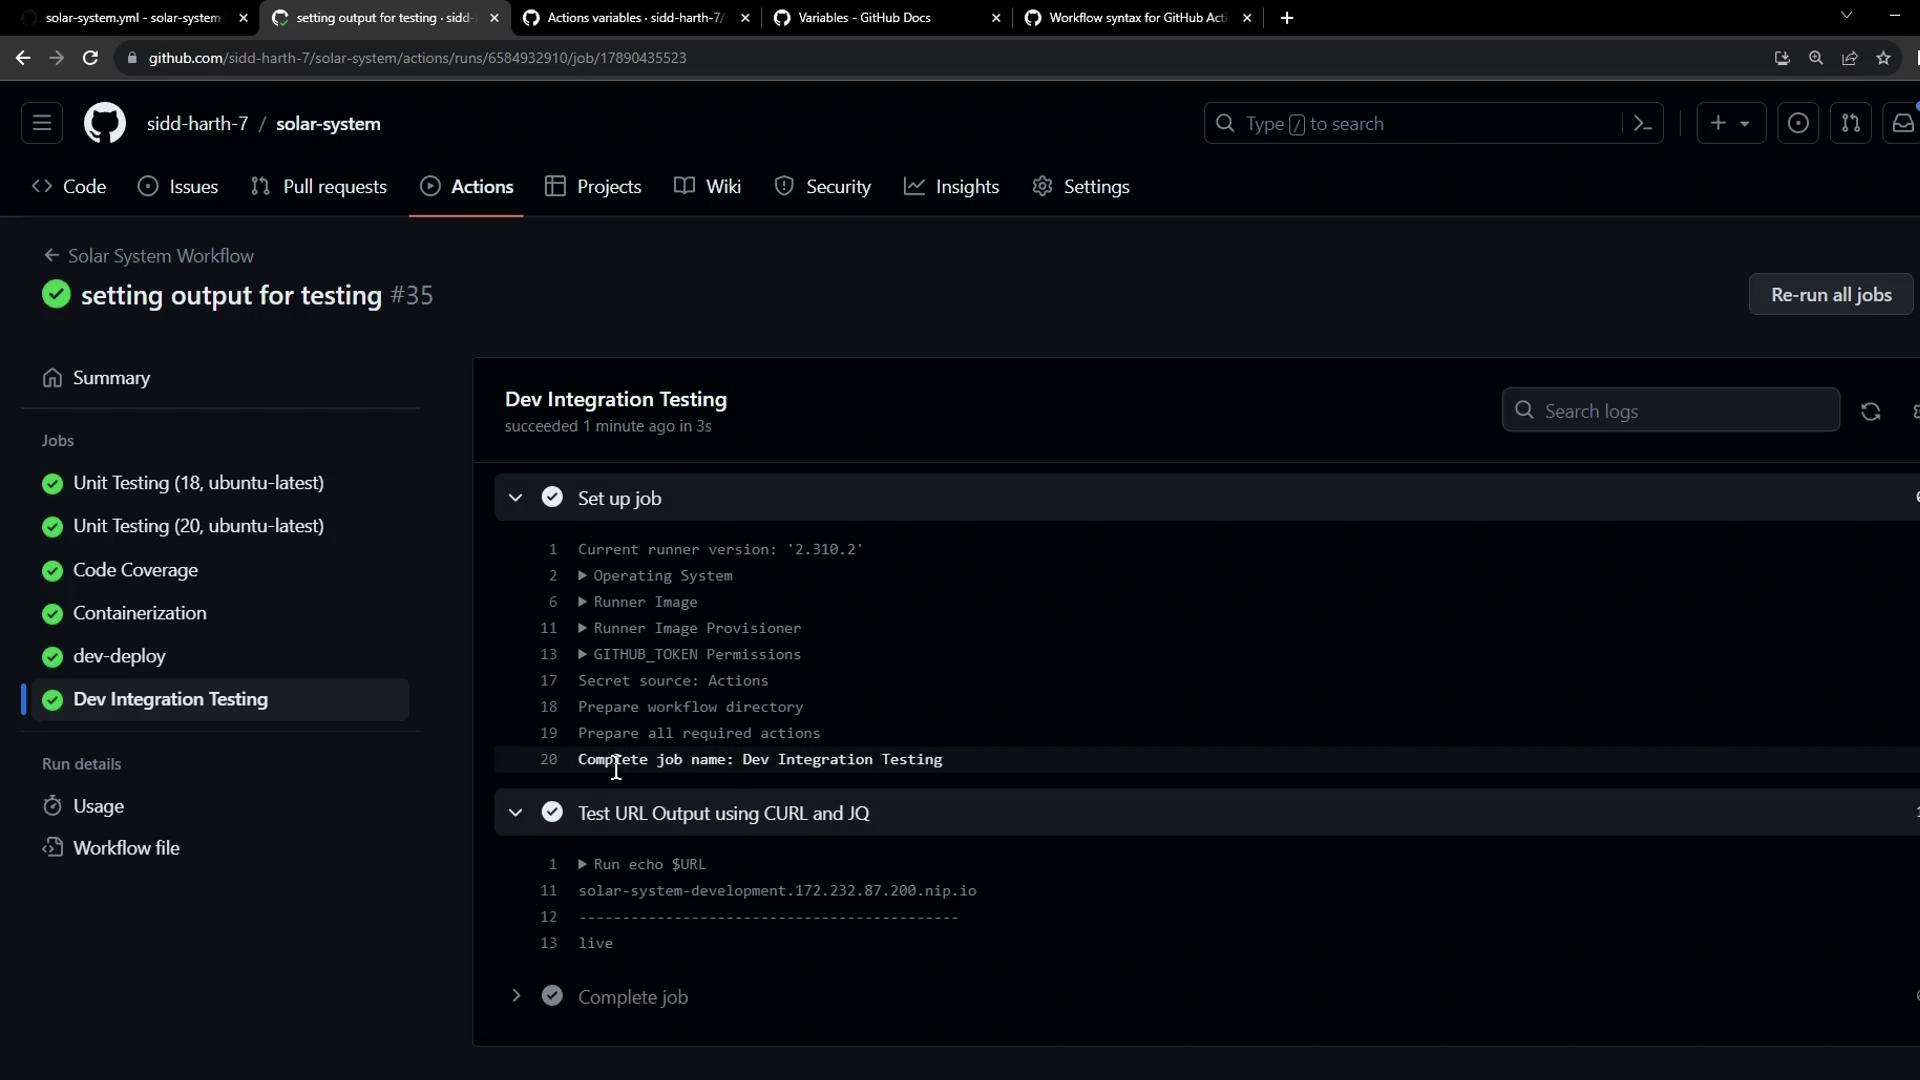Click the back arrow to Solar System Workflow
This screenshot has height=1080, width=1920.
pos(51,256)
